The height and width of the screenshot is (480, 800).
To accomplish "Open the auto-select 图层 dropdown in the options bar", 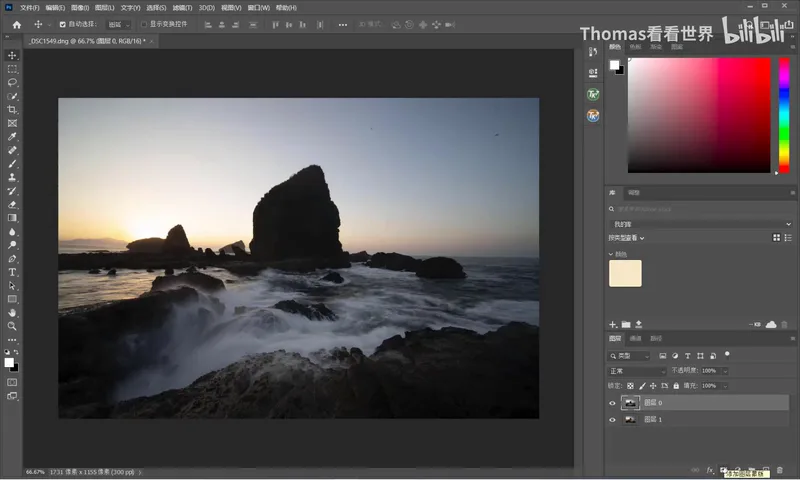I will point(119,24).
